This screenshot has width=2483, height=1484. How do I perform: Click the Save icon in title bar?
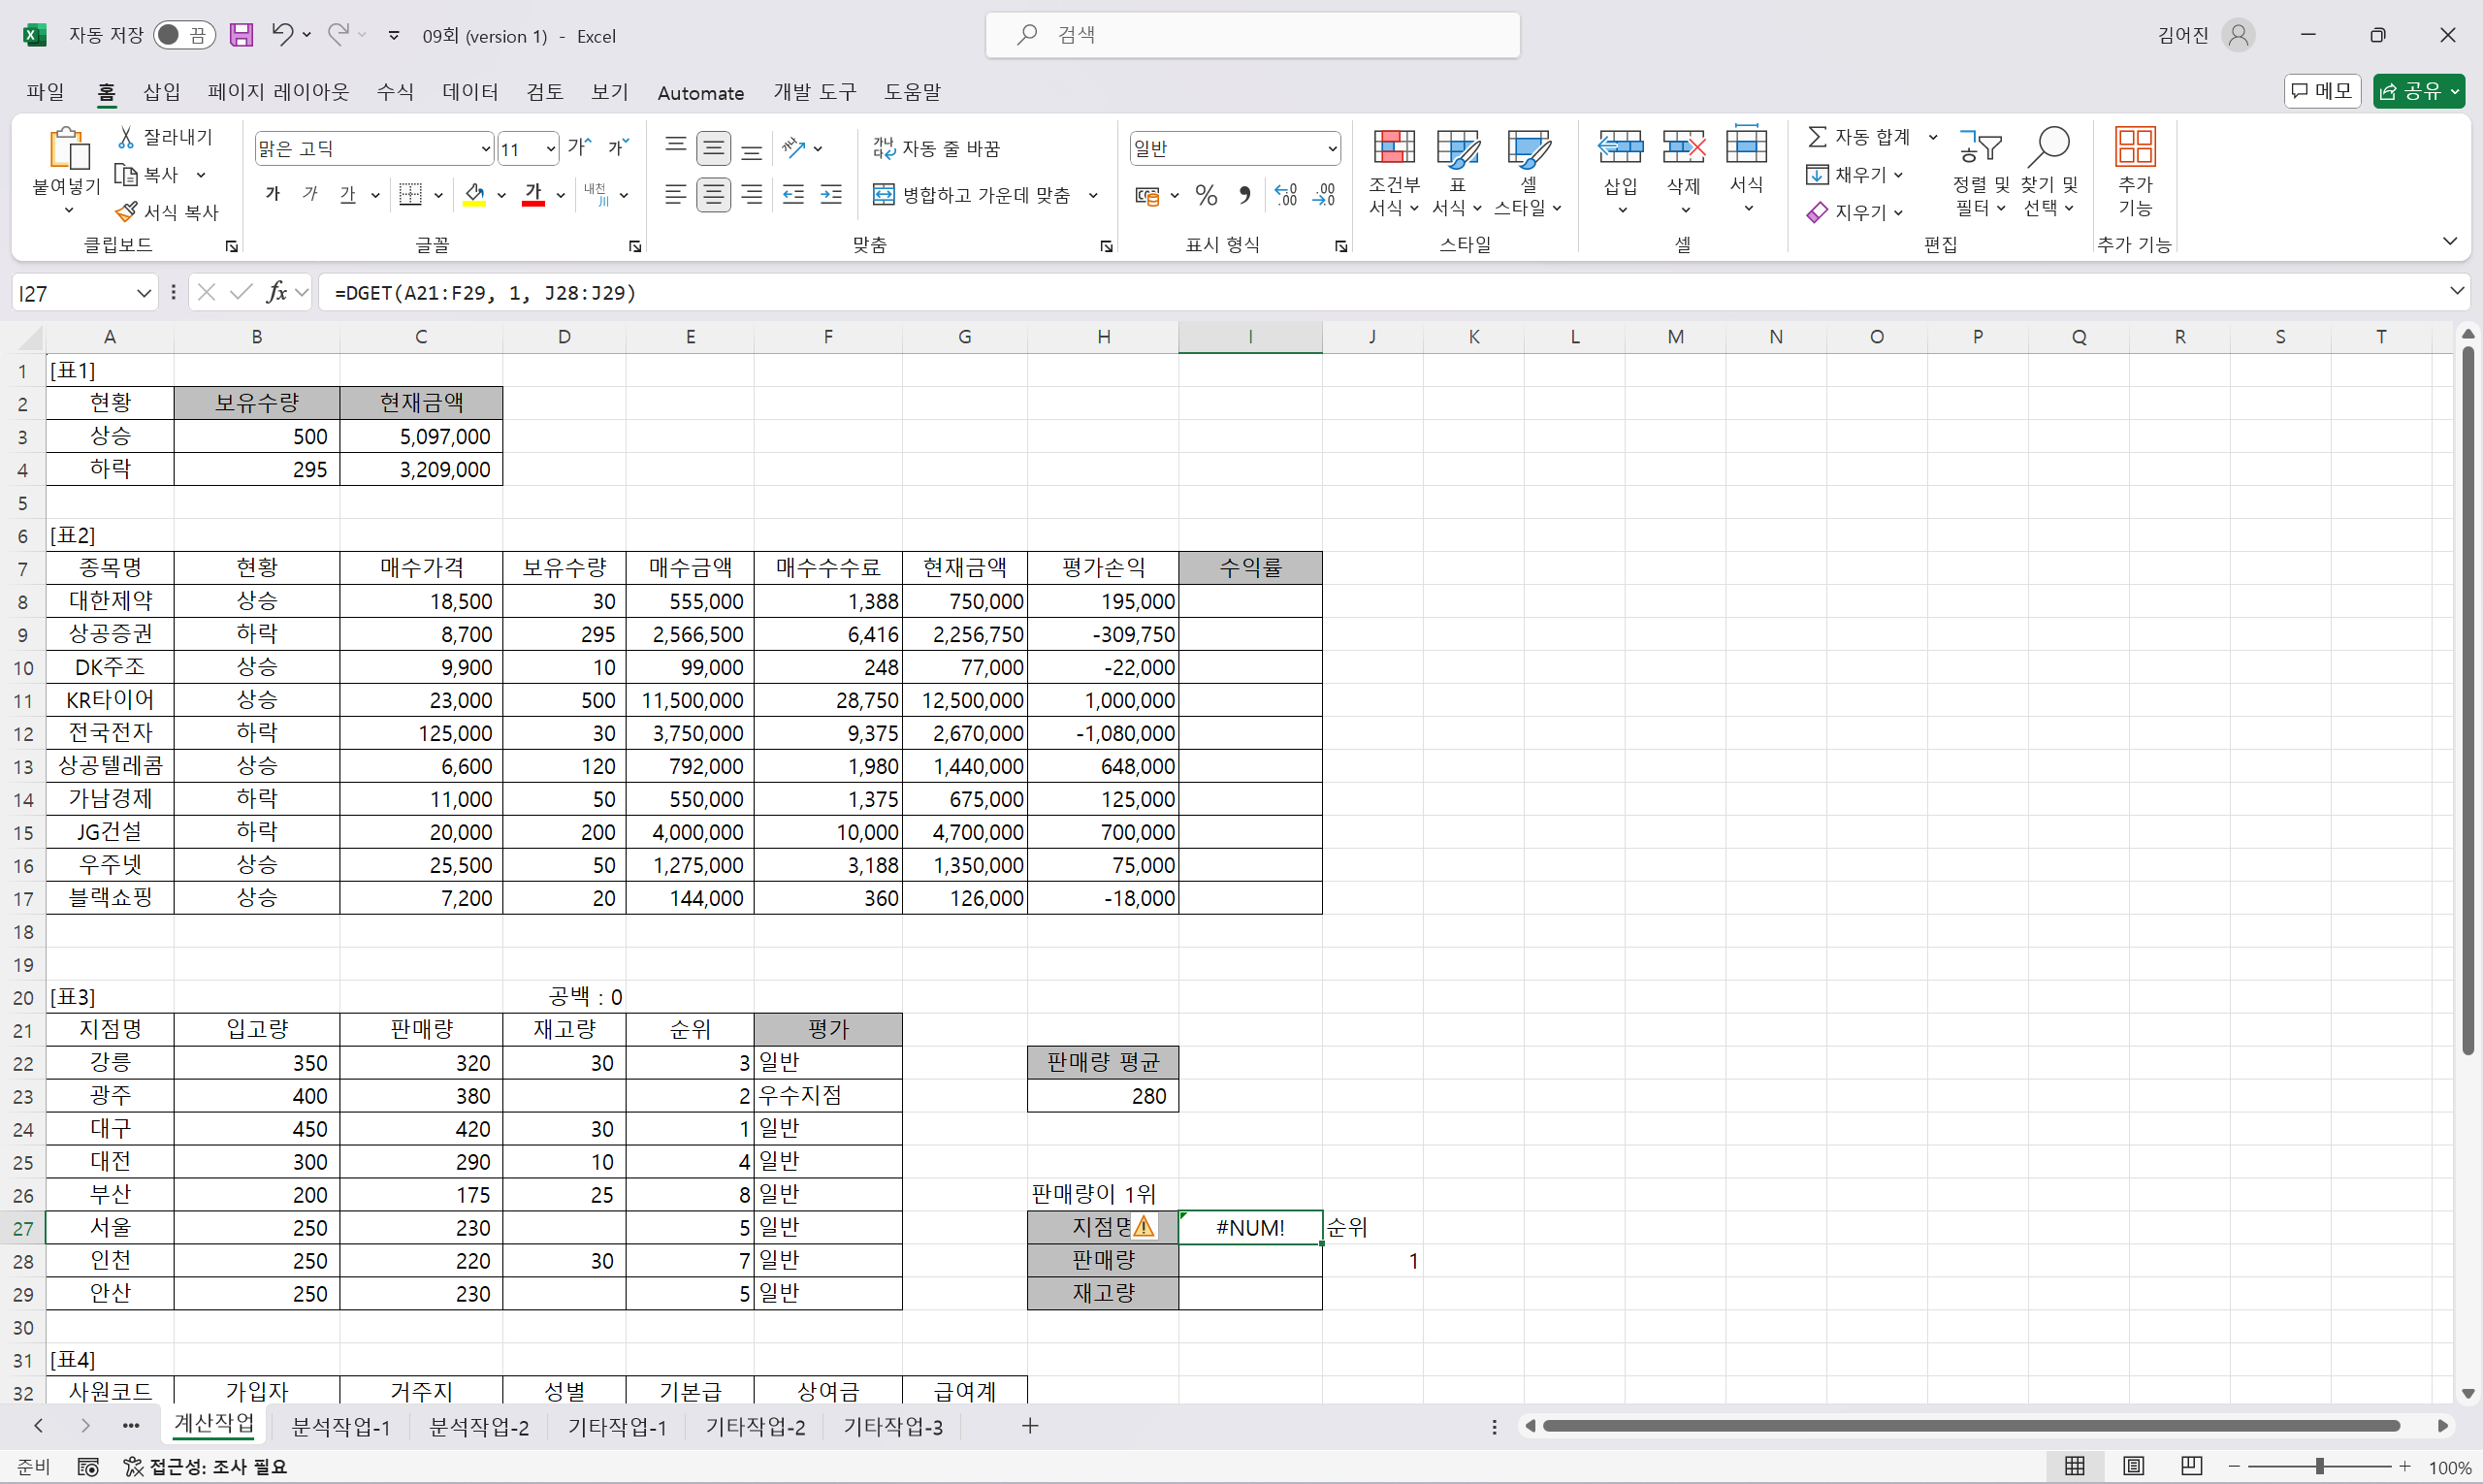(x=241, y=35)
